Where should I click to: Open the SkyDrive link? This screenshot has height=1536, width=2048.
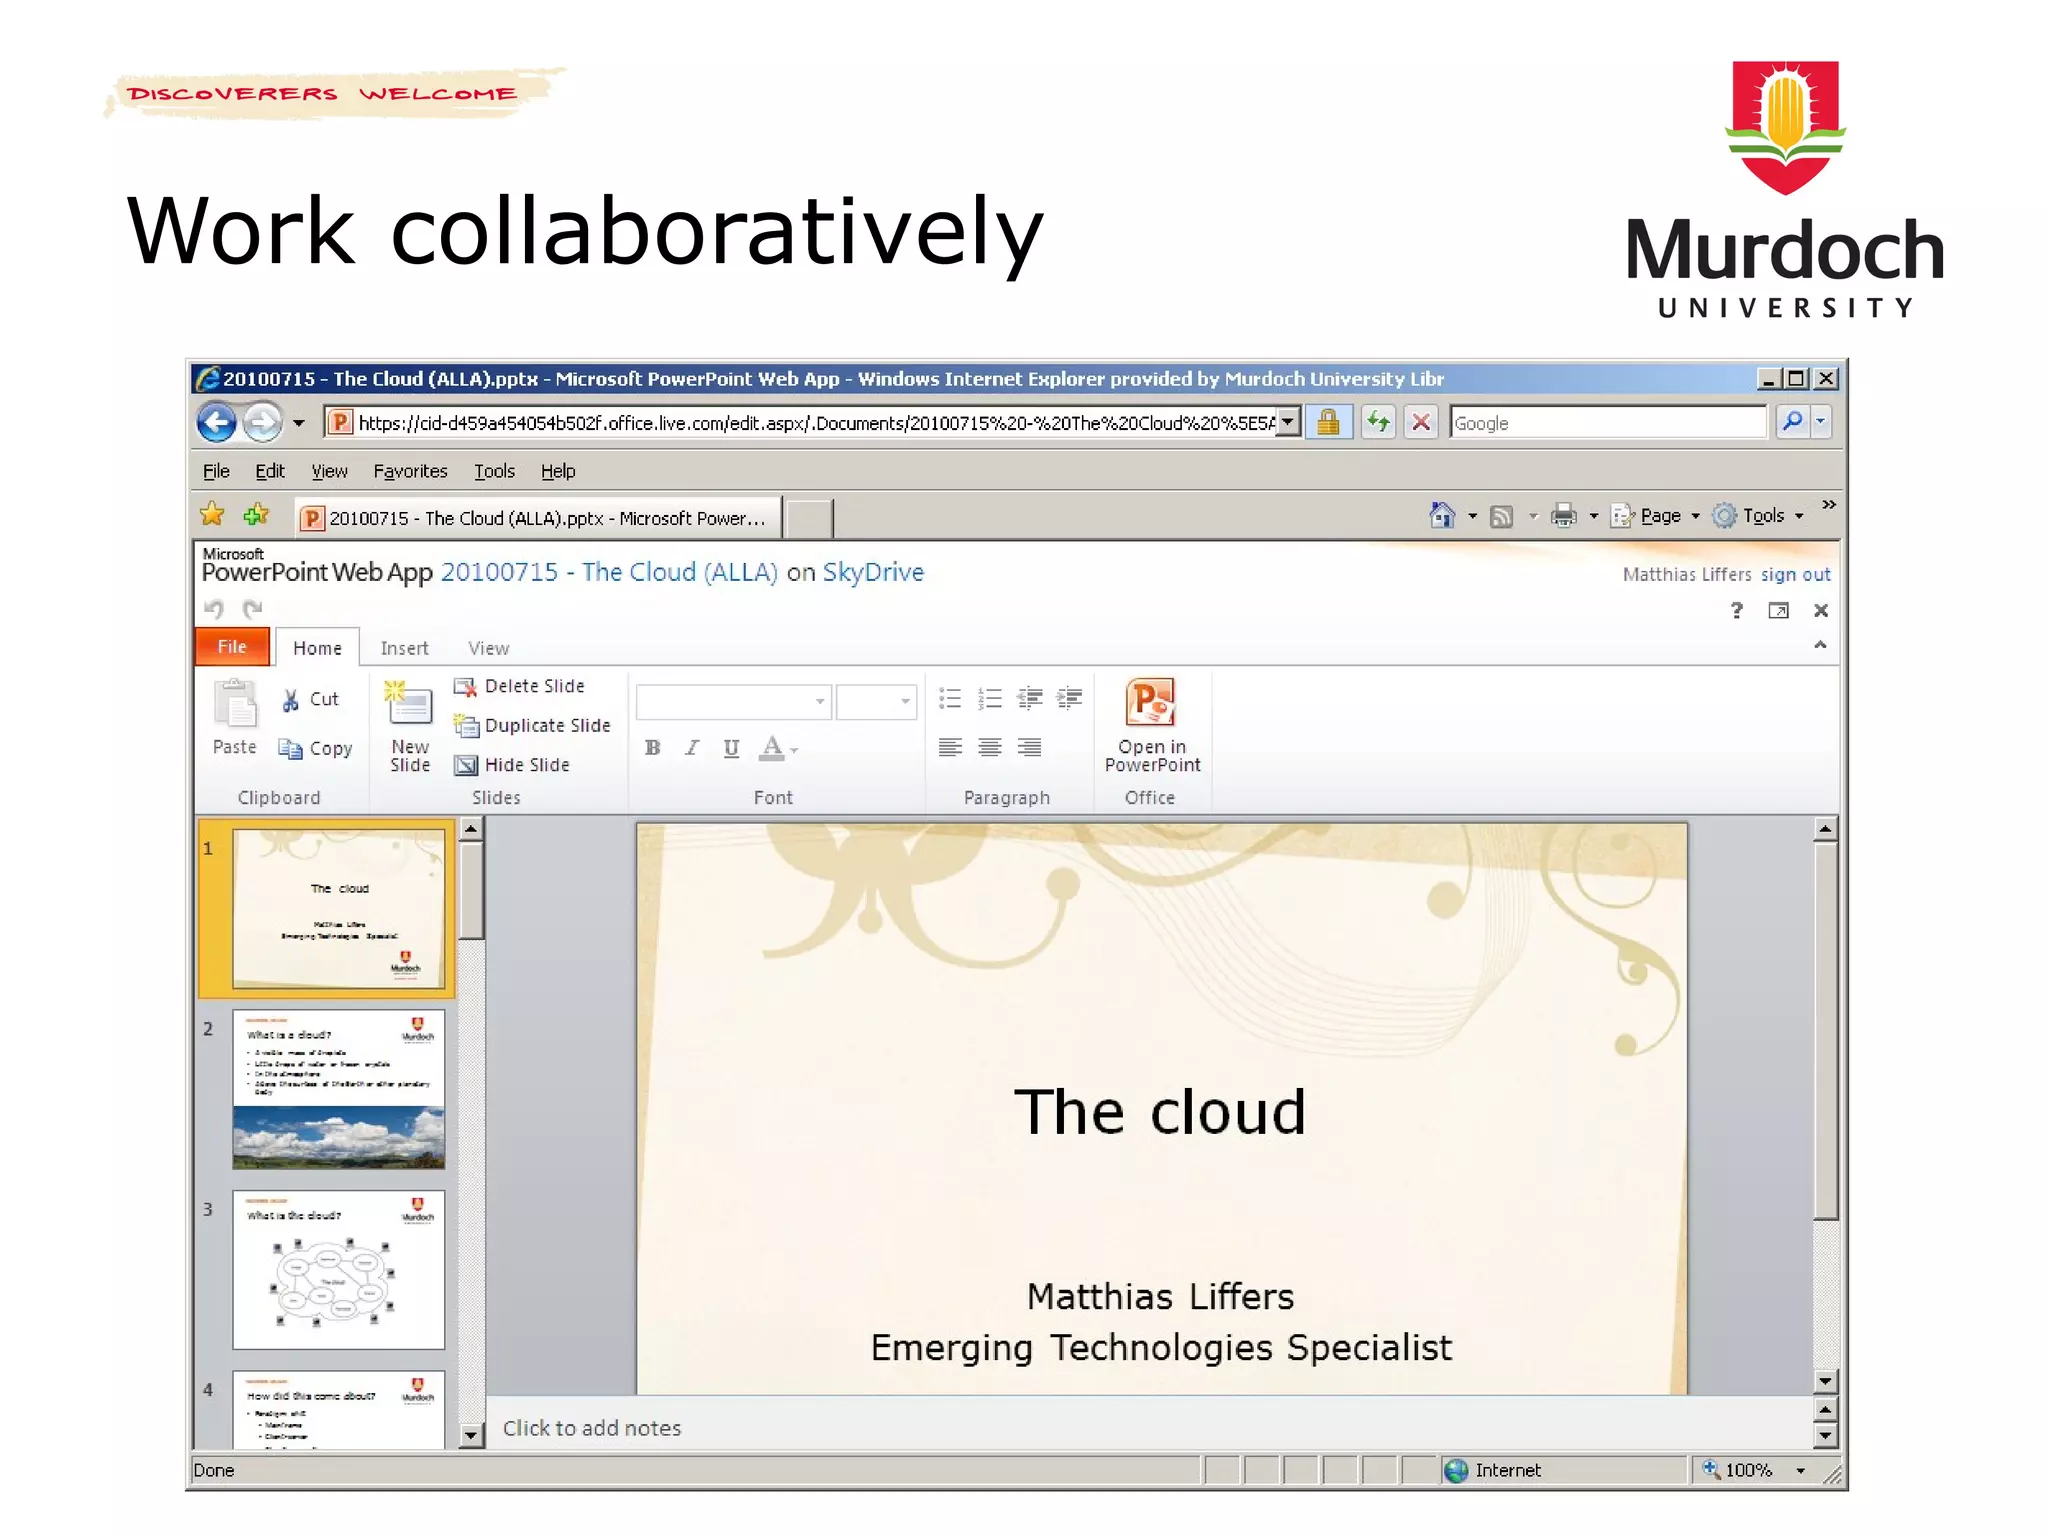872,572
